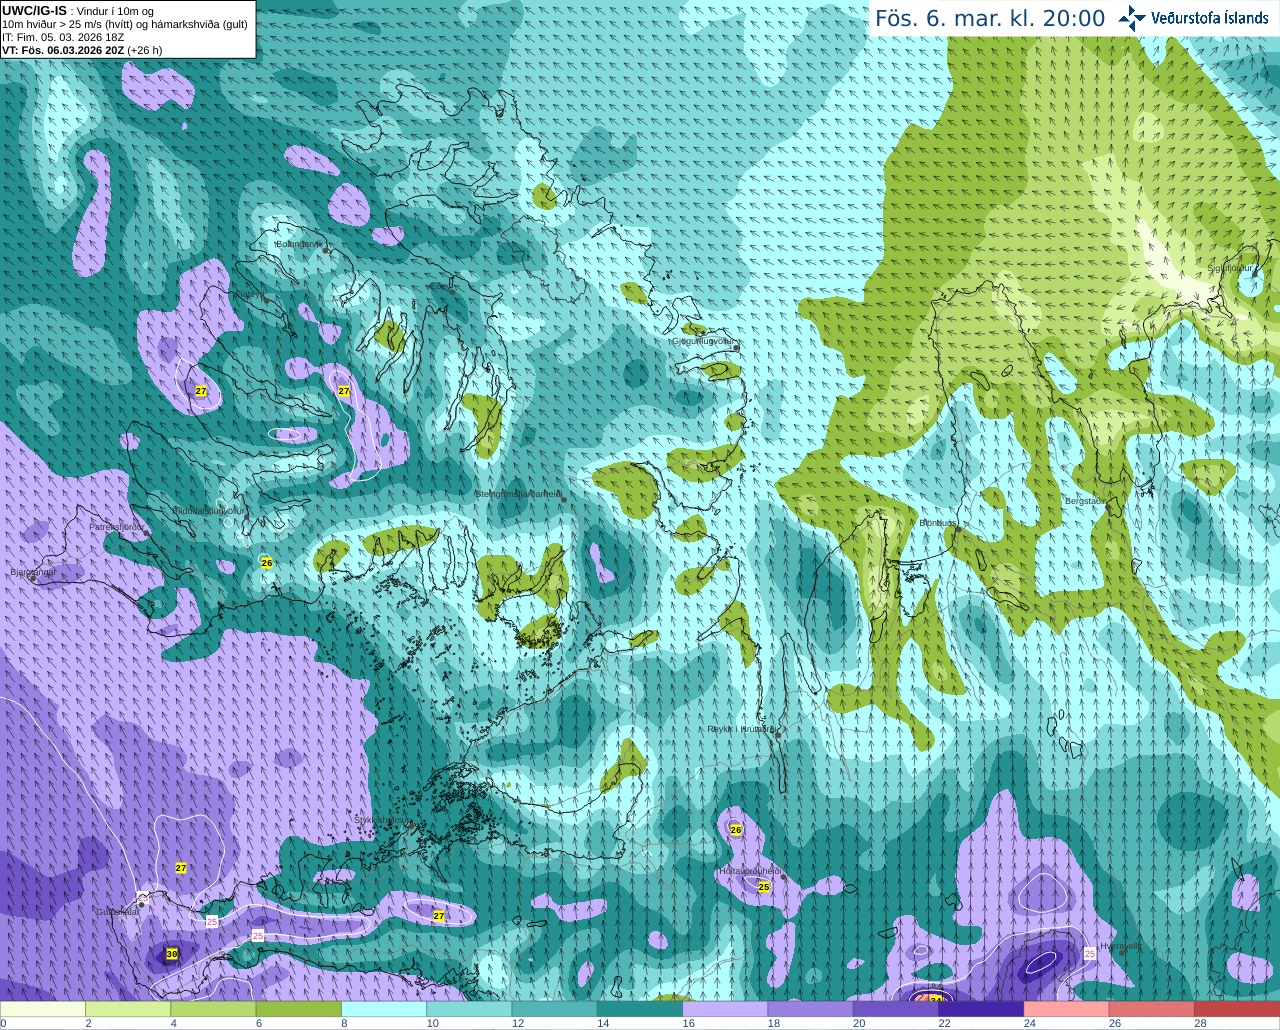Screen dimensions: 1280x1030
Task: Click the red 28+ m/s legend swatch
Action: 1237,1009
